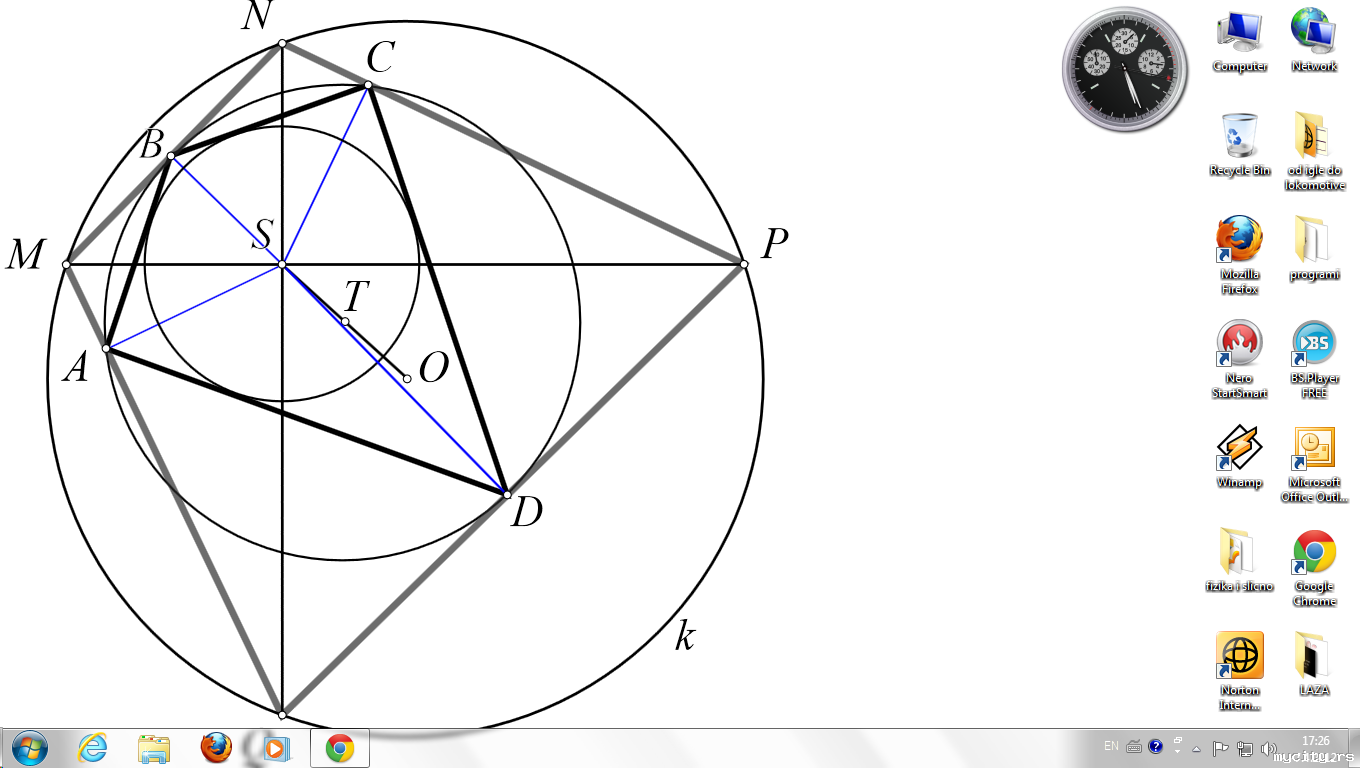The width and height of the screenshot is (1360, 768).
Task: Switch to the Chrome taskbar window
Action: tap(340, 748)
